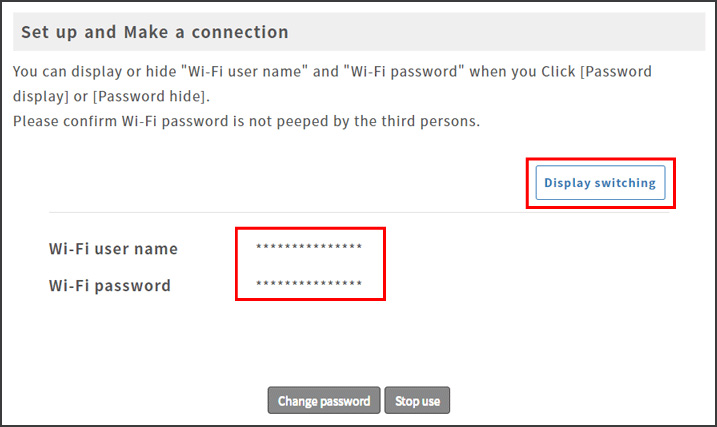The height and width of the screenshot is (427, 717).
Task: Click the Display switching button
Action: (x=600, y=183)
